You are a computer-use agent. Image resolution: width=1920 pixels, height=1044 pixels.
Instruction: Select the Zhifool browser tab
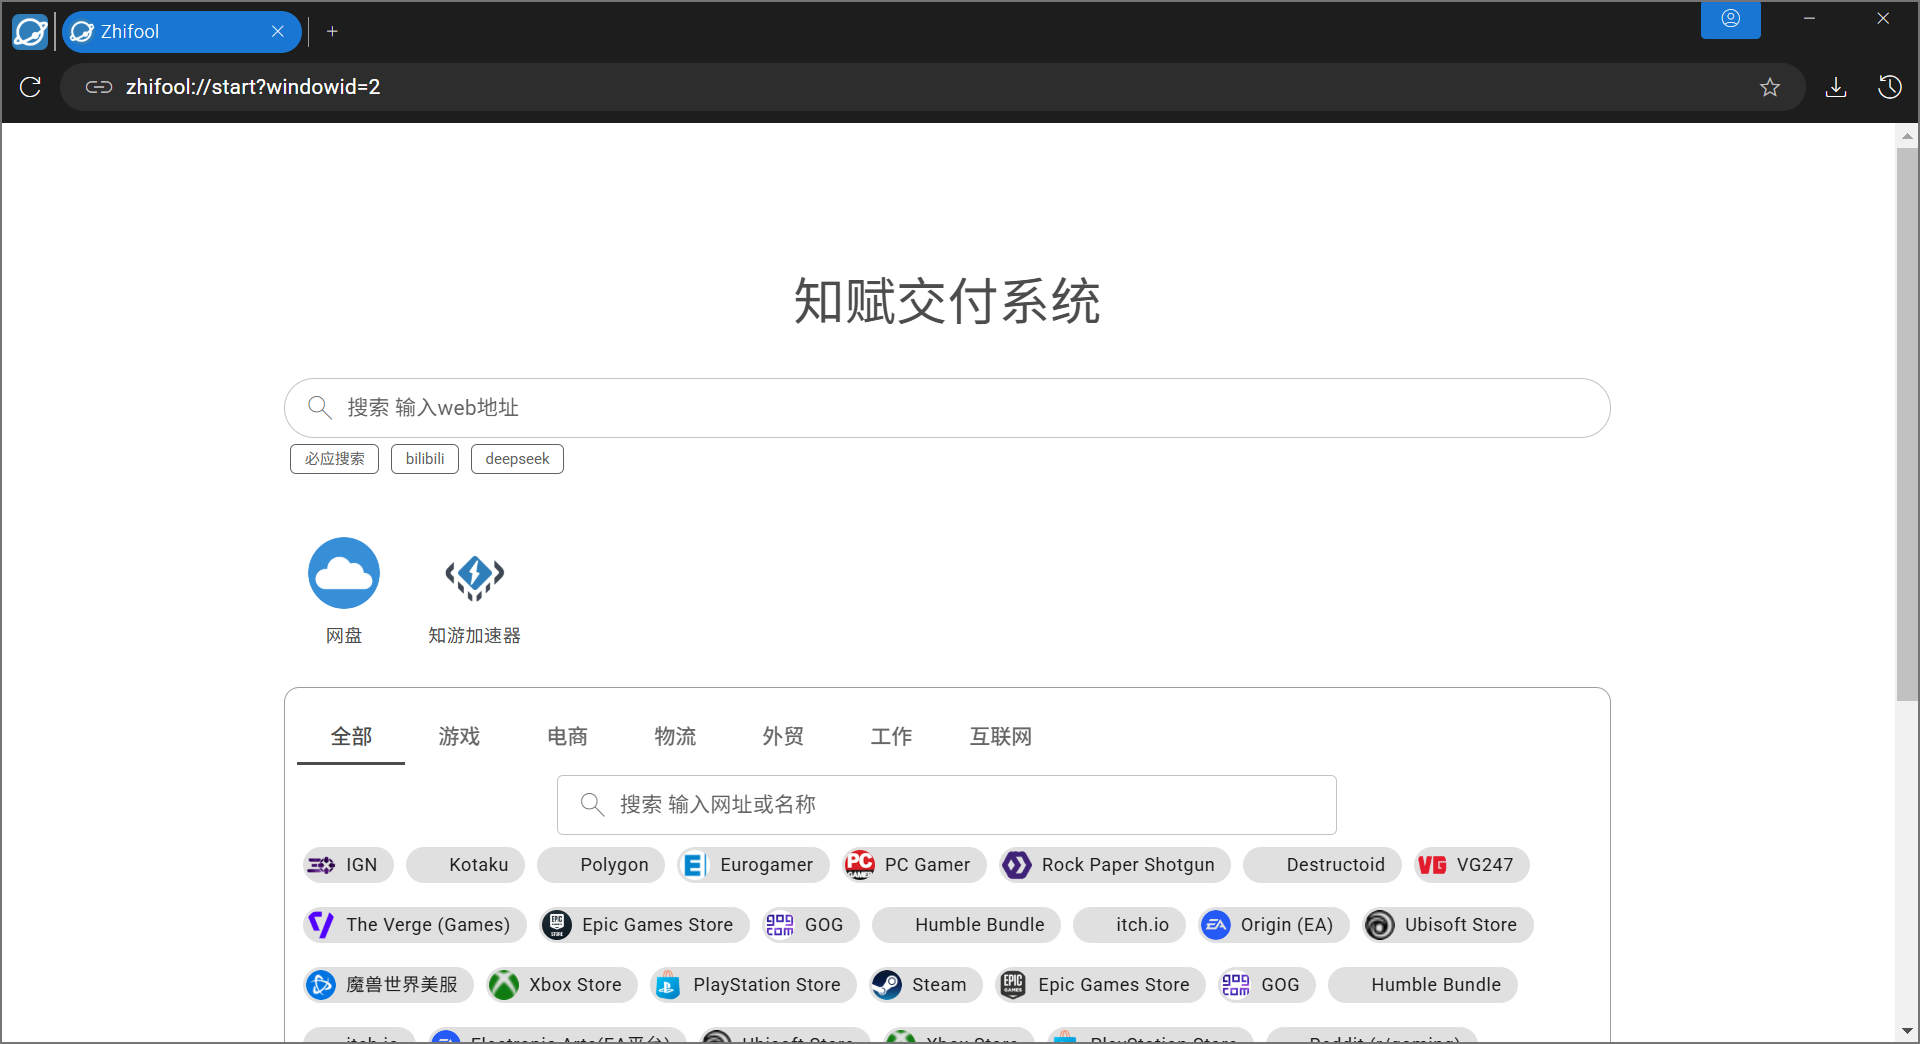click(181, 32)
